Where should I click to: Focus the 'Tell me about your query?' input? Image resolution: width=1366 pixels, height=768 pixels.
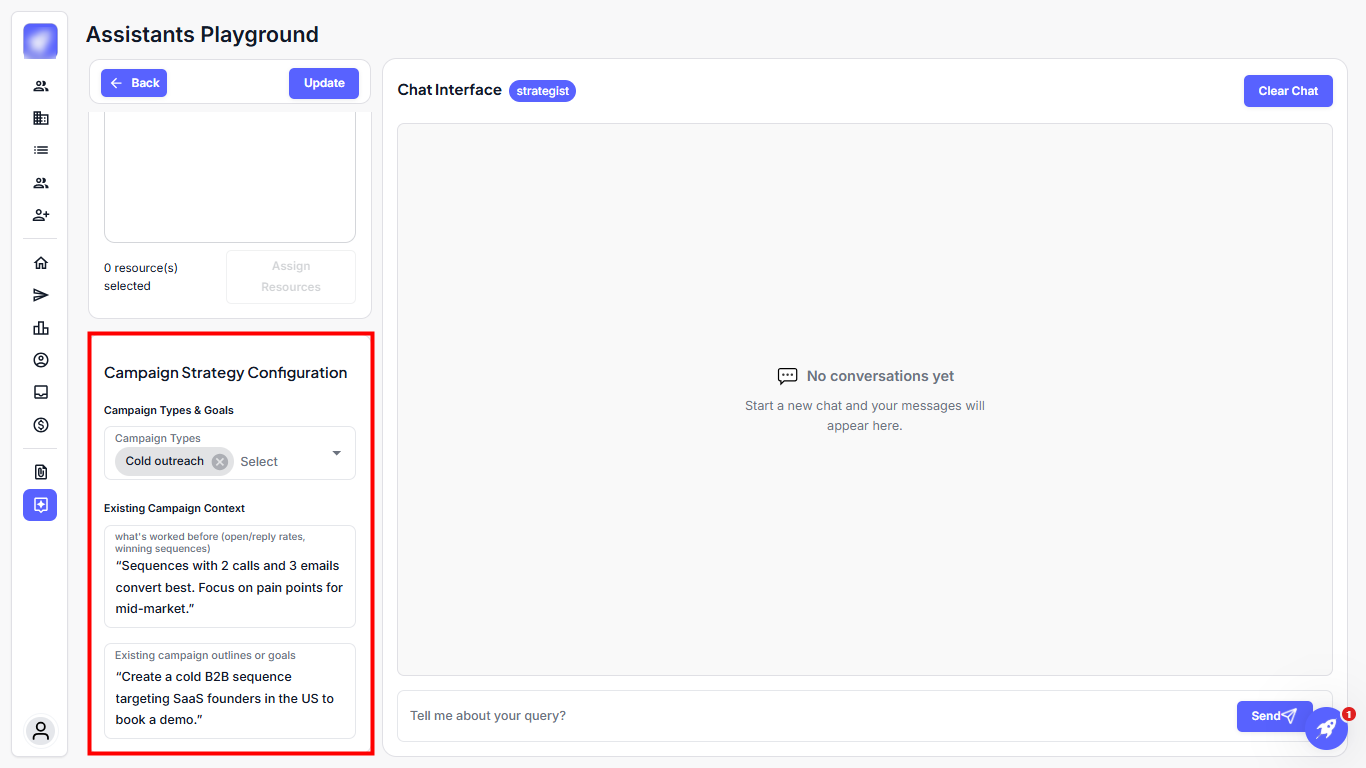tap(815, 716)
